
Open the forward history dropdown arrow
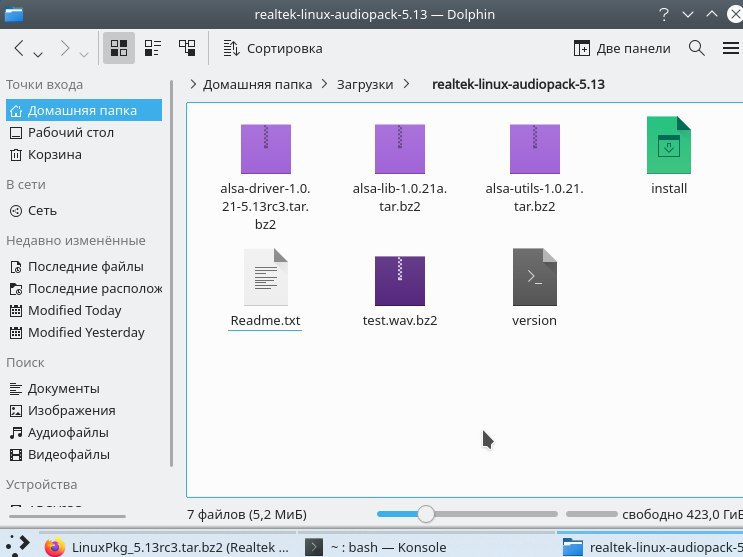coord(84,55)
